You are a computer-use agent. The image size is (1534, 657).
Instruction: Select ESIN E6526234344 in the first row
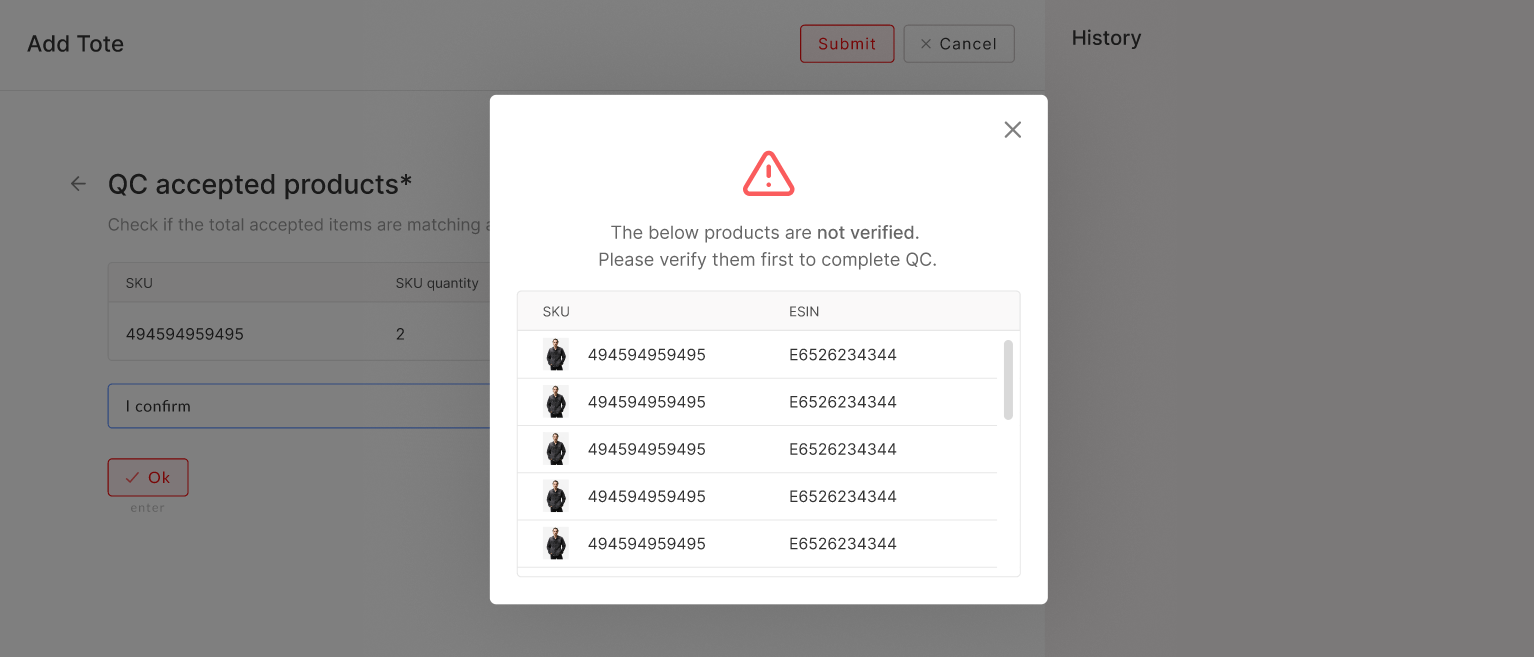(842, 355)
